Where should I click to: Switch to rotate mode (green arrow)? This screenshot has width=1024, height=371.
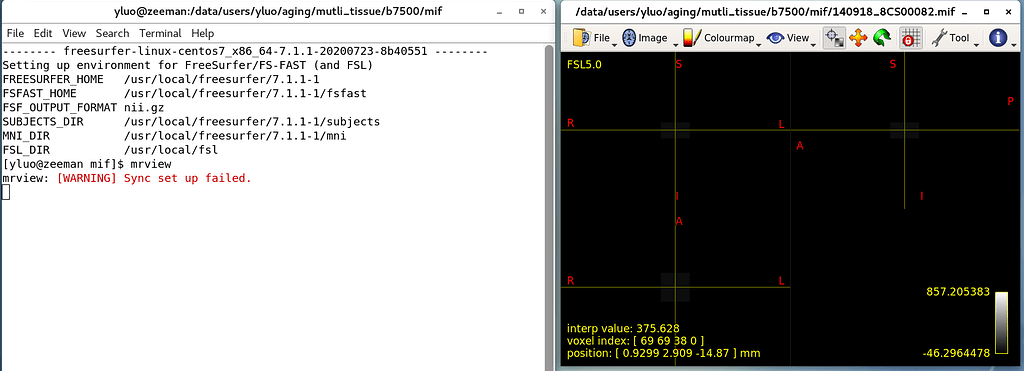click(x=882, y=39)
